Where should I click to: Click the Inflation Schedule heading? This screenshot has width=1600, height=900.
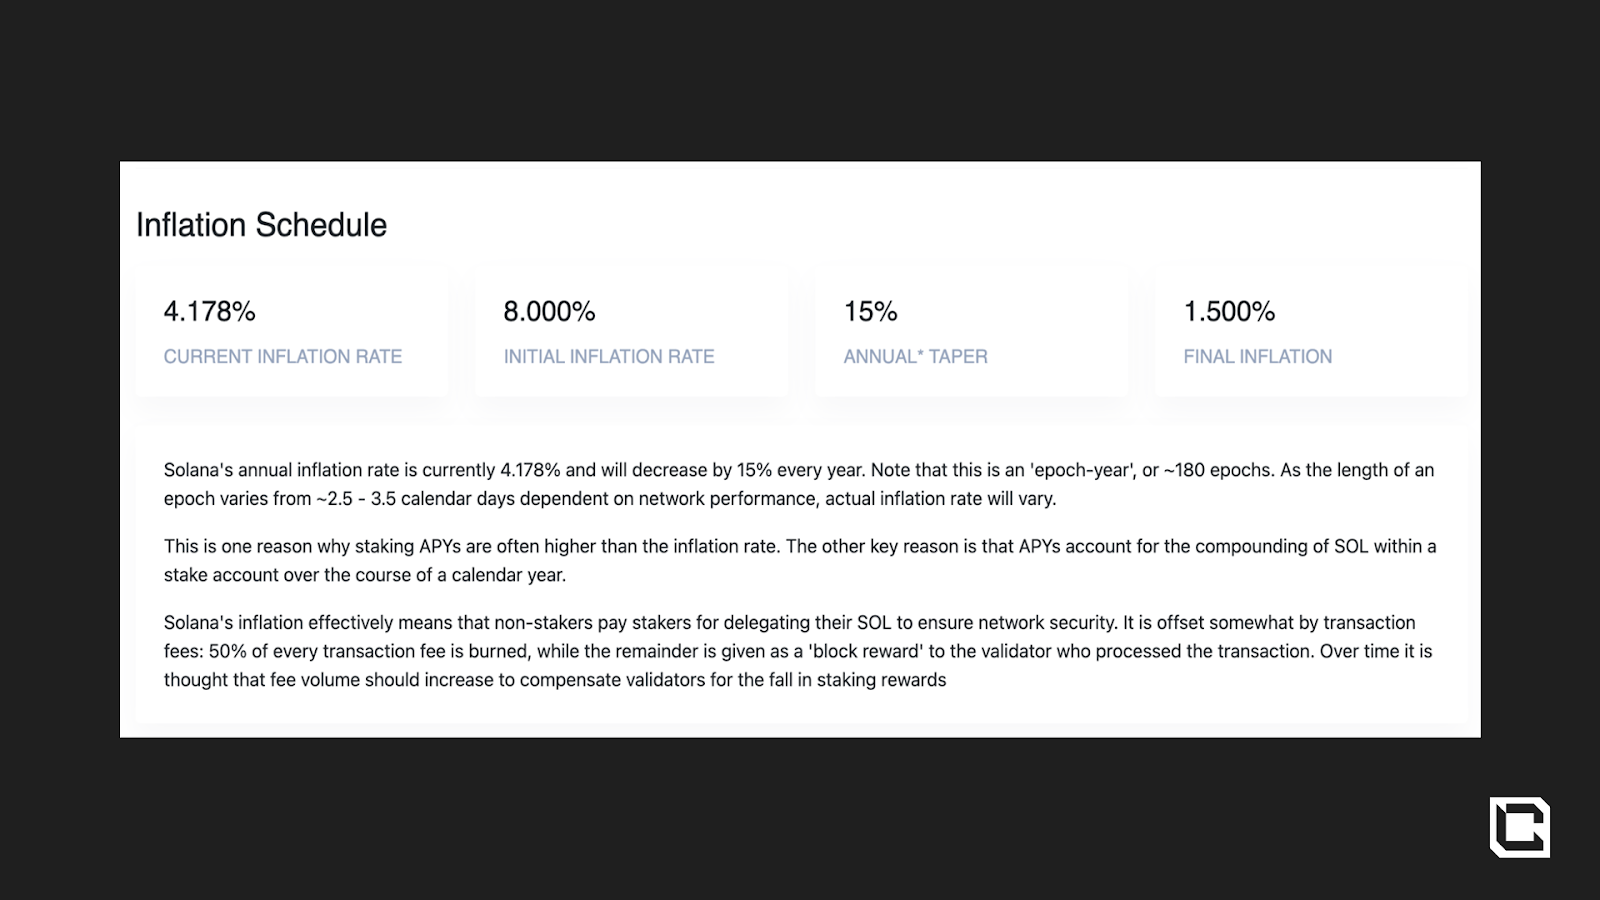[x=261, y=225]
